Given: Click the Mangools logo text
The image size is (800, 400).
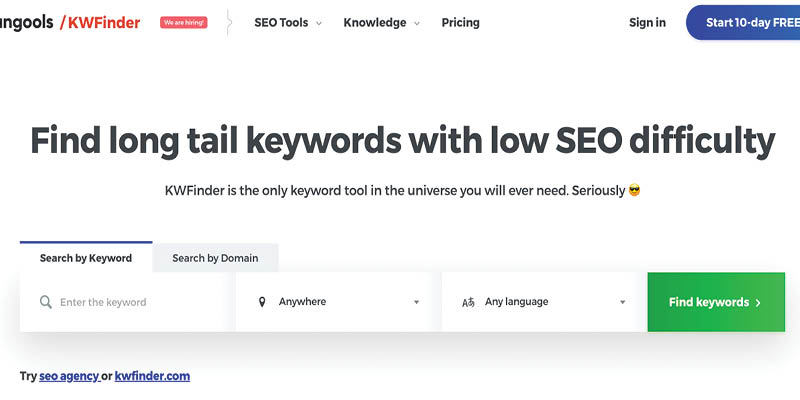Looking at the screenshot, I should (27, 22).
